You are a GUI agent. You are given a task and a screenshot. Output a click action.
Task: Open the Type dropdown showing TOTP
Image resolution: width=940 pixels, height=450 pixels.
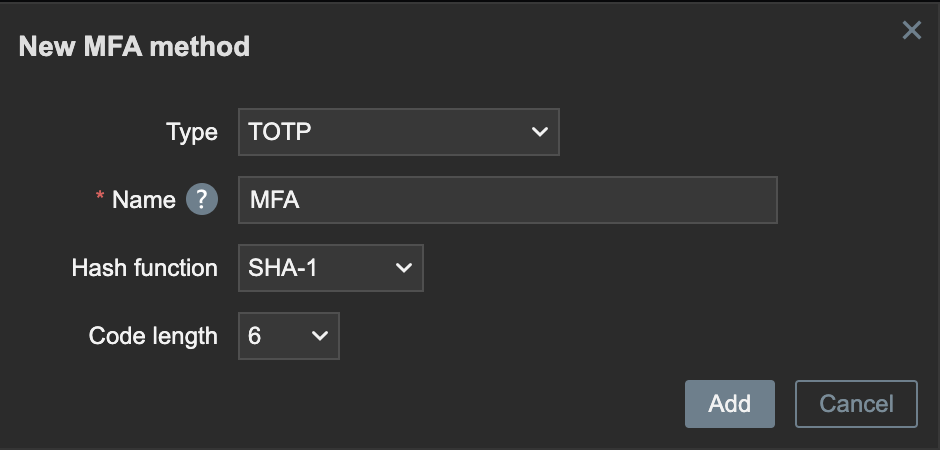point(399,132)
